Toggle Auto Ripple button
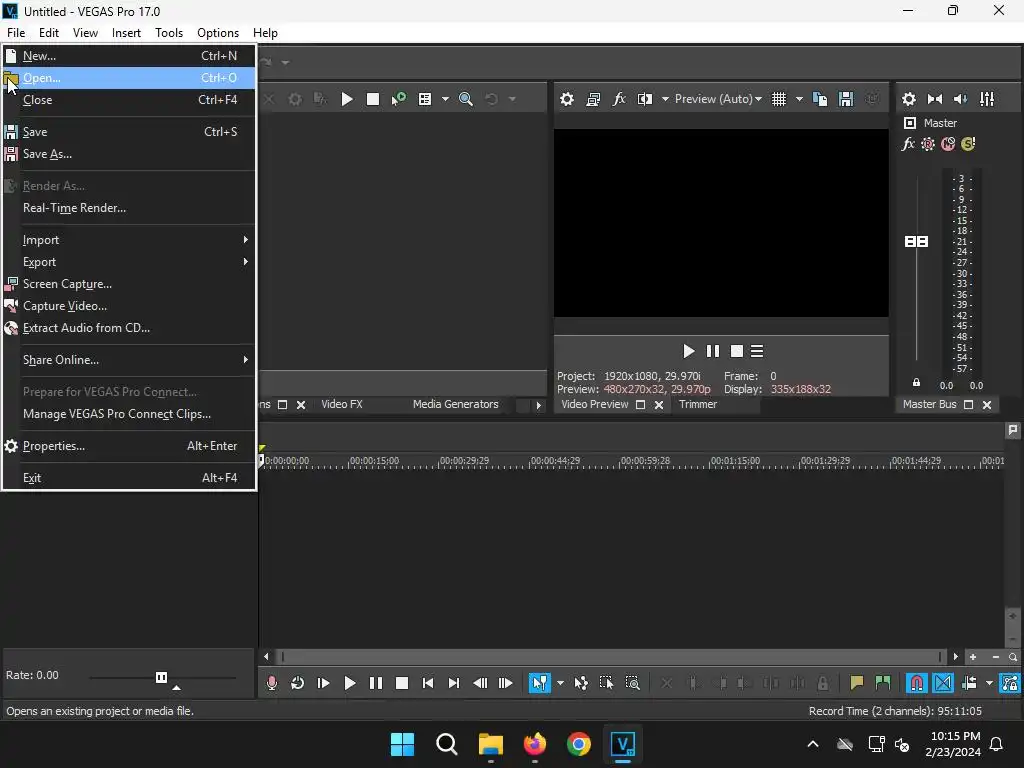Image resolution: width=1024 pixels, height=768 pixels. point(969,683)
